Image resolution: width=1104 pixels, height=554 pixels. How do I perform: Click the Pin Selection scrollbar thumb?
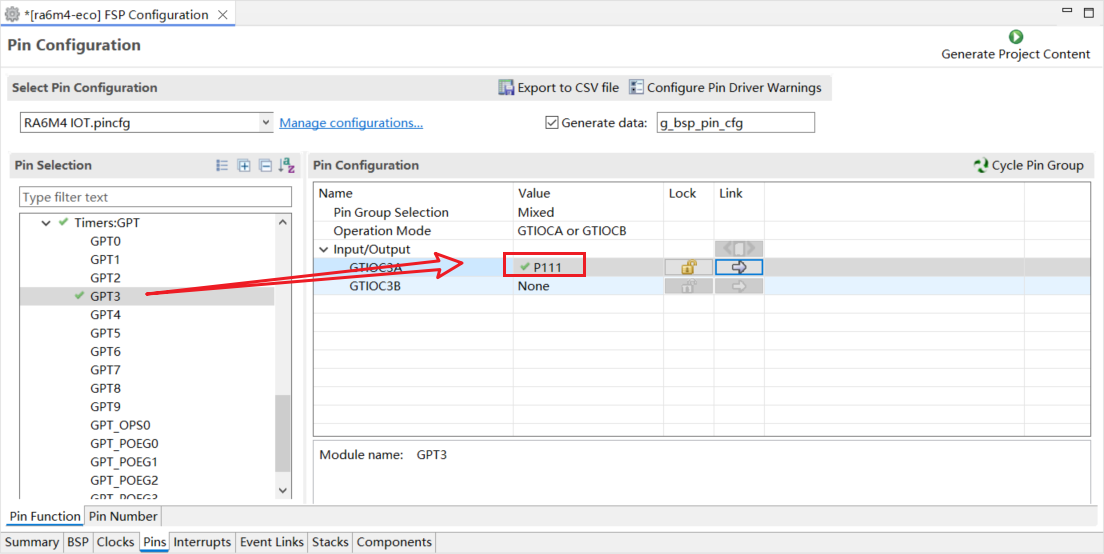pyautogui.click(x=283, y=433)
